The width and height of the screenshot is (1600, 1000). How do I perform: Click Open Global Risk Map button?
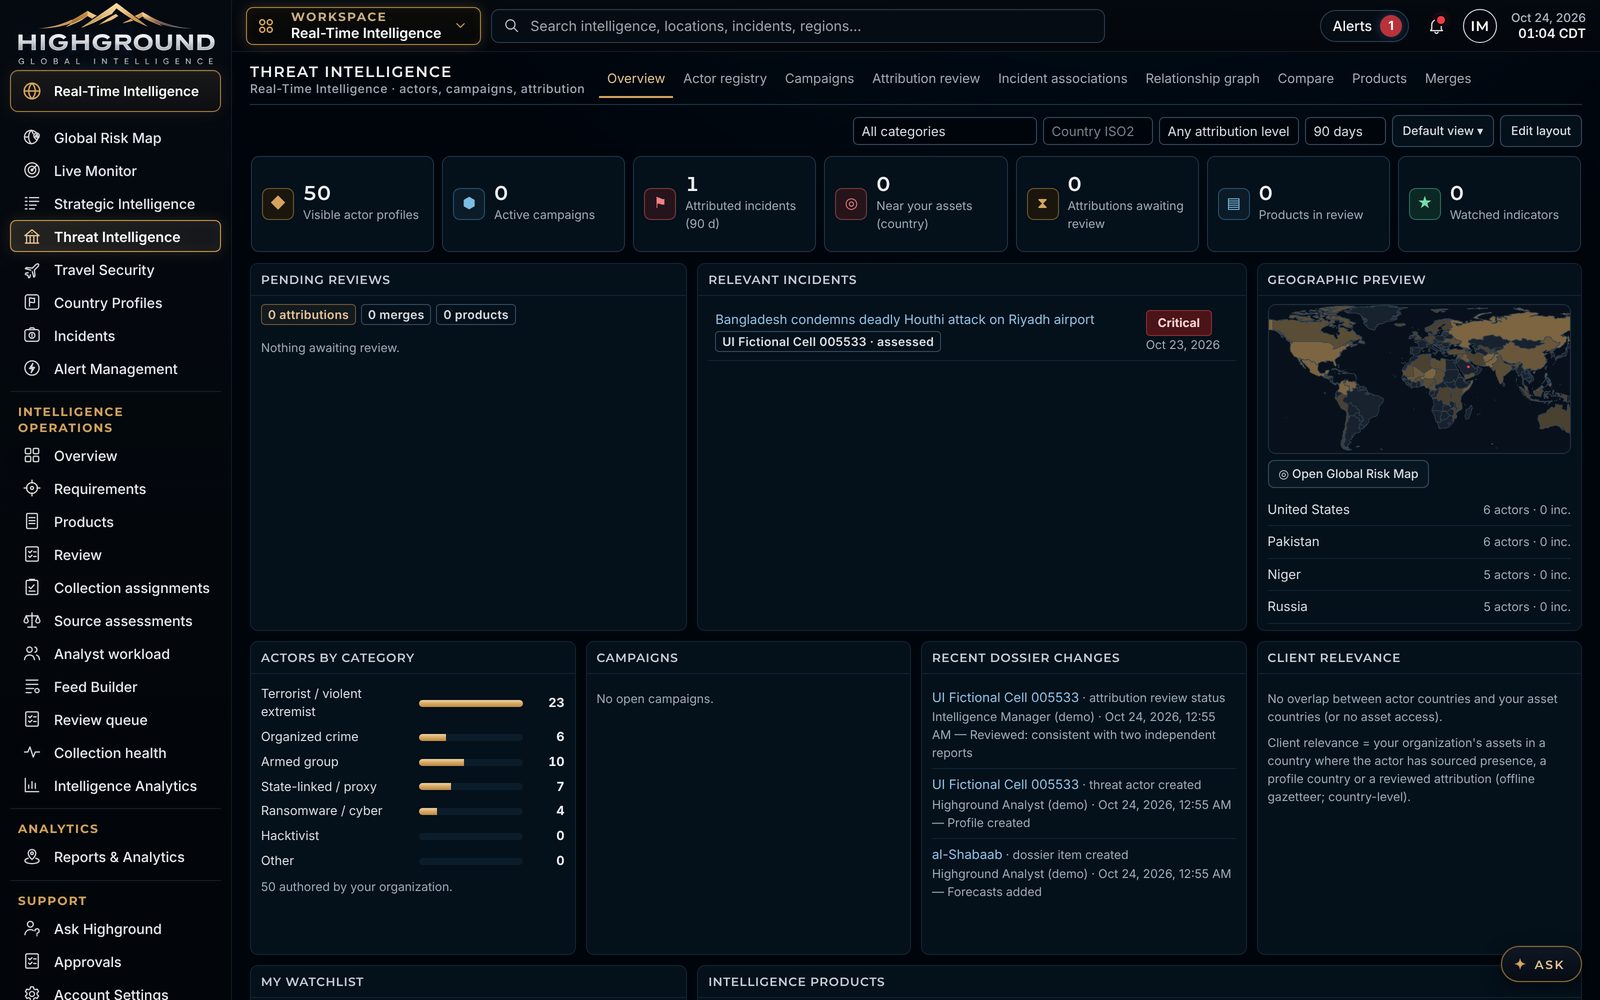point(1348,474)
